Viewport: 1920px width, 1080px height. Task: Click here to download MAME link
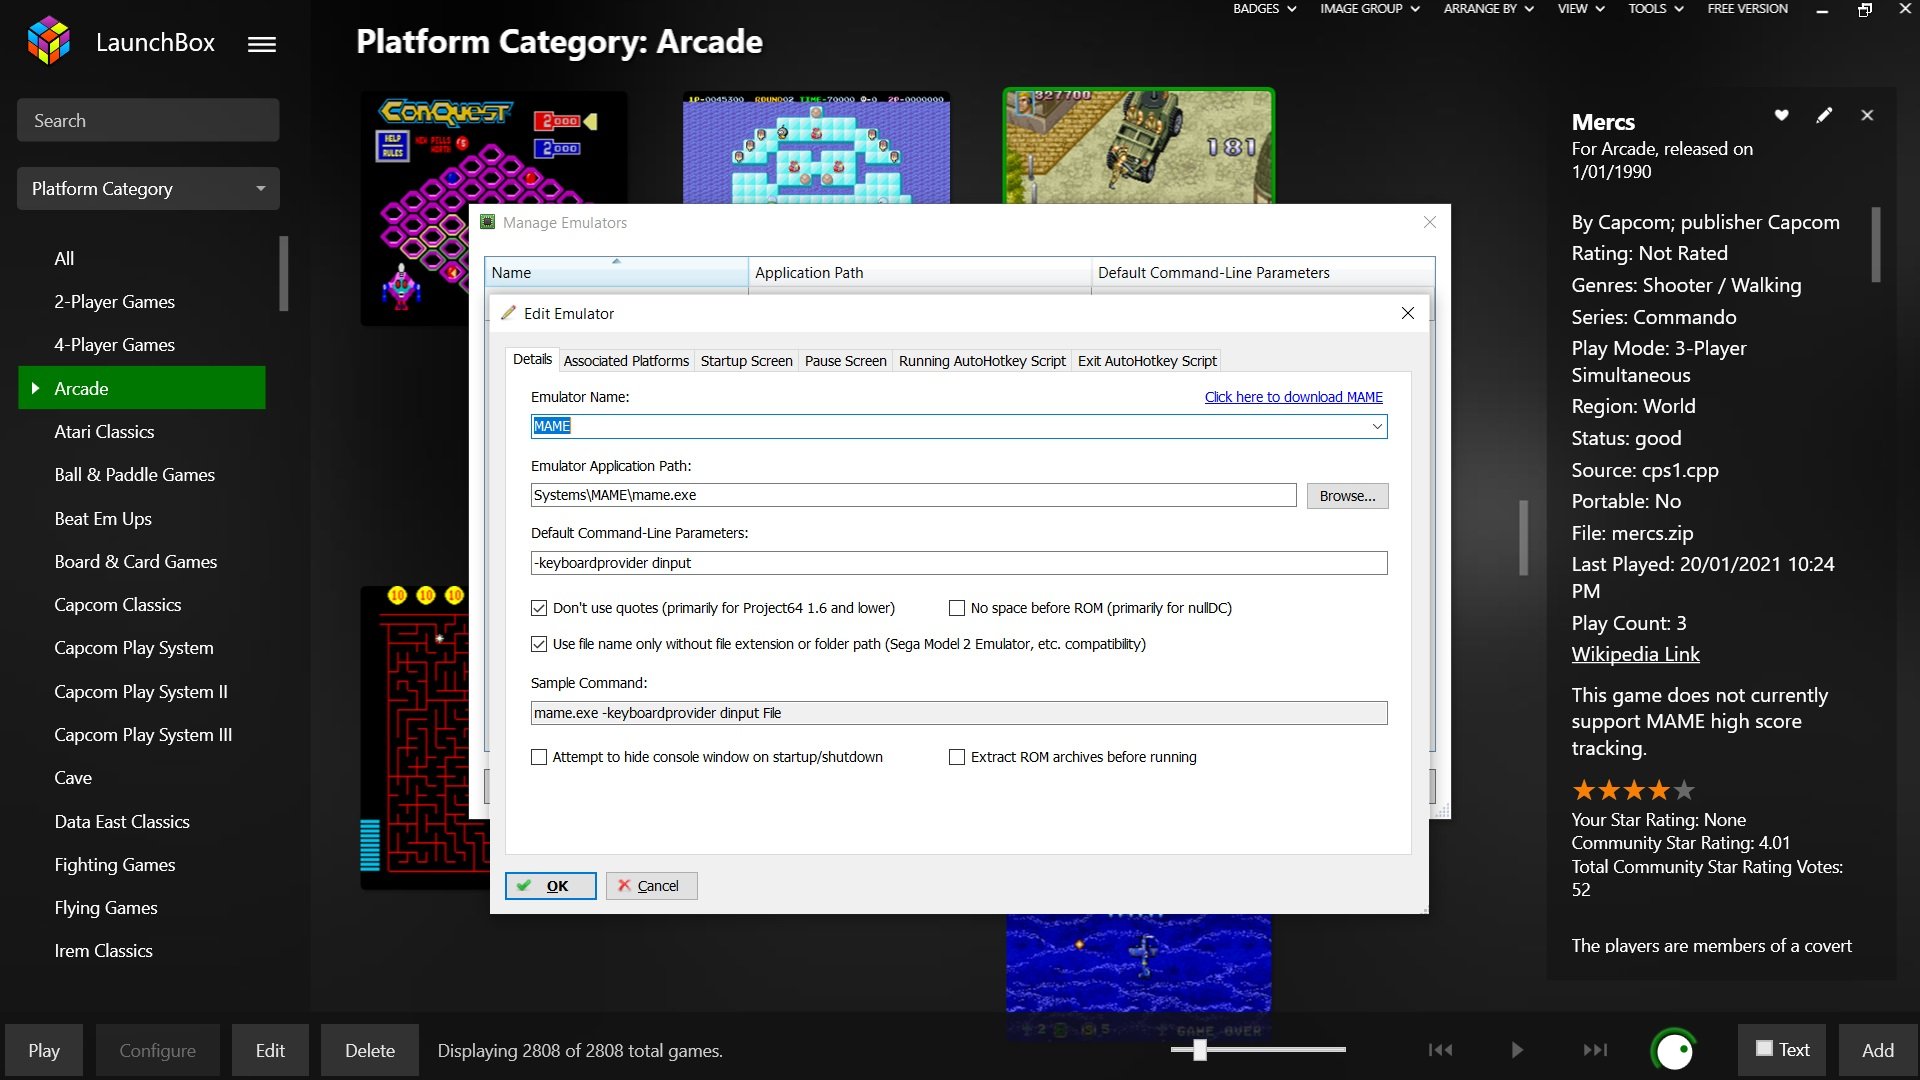[x=1293, y=397]
